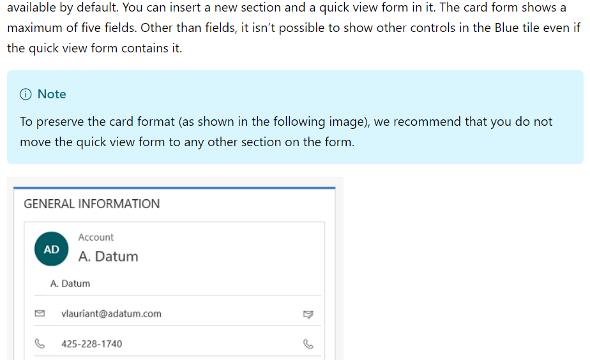590x360 pixels.
Task: Click the paragraph about Blue tile fields
Action: [294, 28]
